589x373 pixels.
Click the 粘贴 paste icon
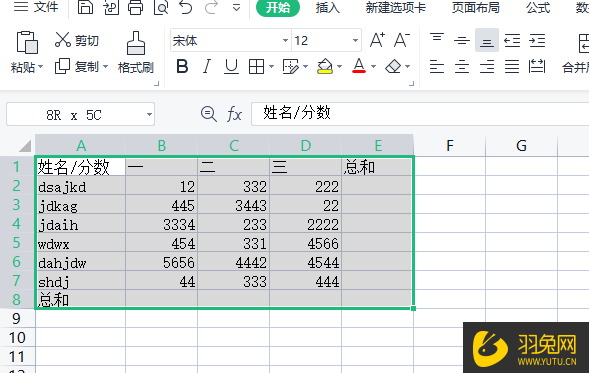pyautogui.click(x=27, y=42)
